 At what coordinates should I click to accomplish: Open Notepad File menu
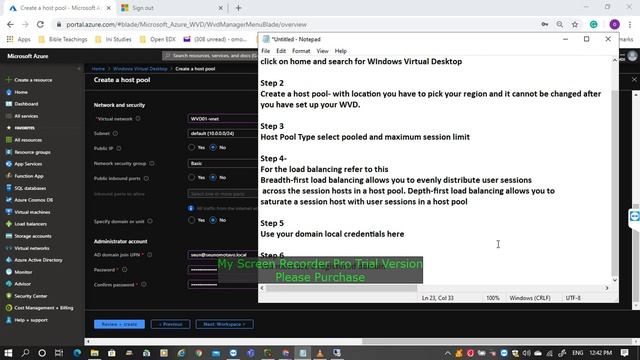click(266, 51)
